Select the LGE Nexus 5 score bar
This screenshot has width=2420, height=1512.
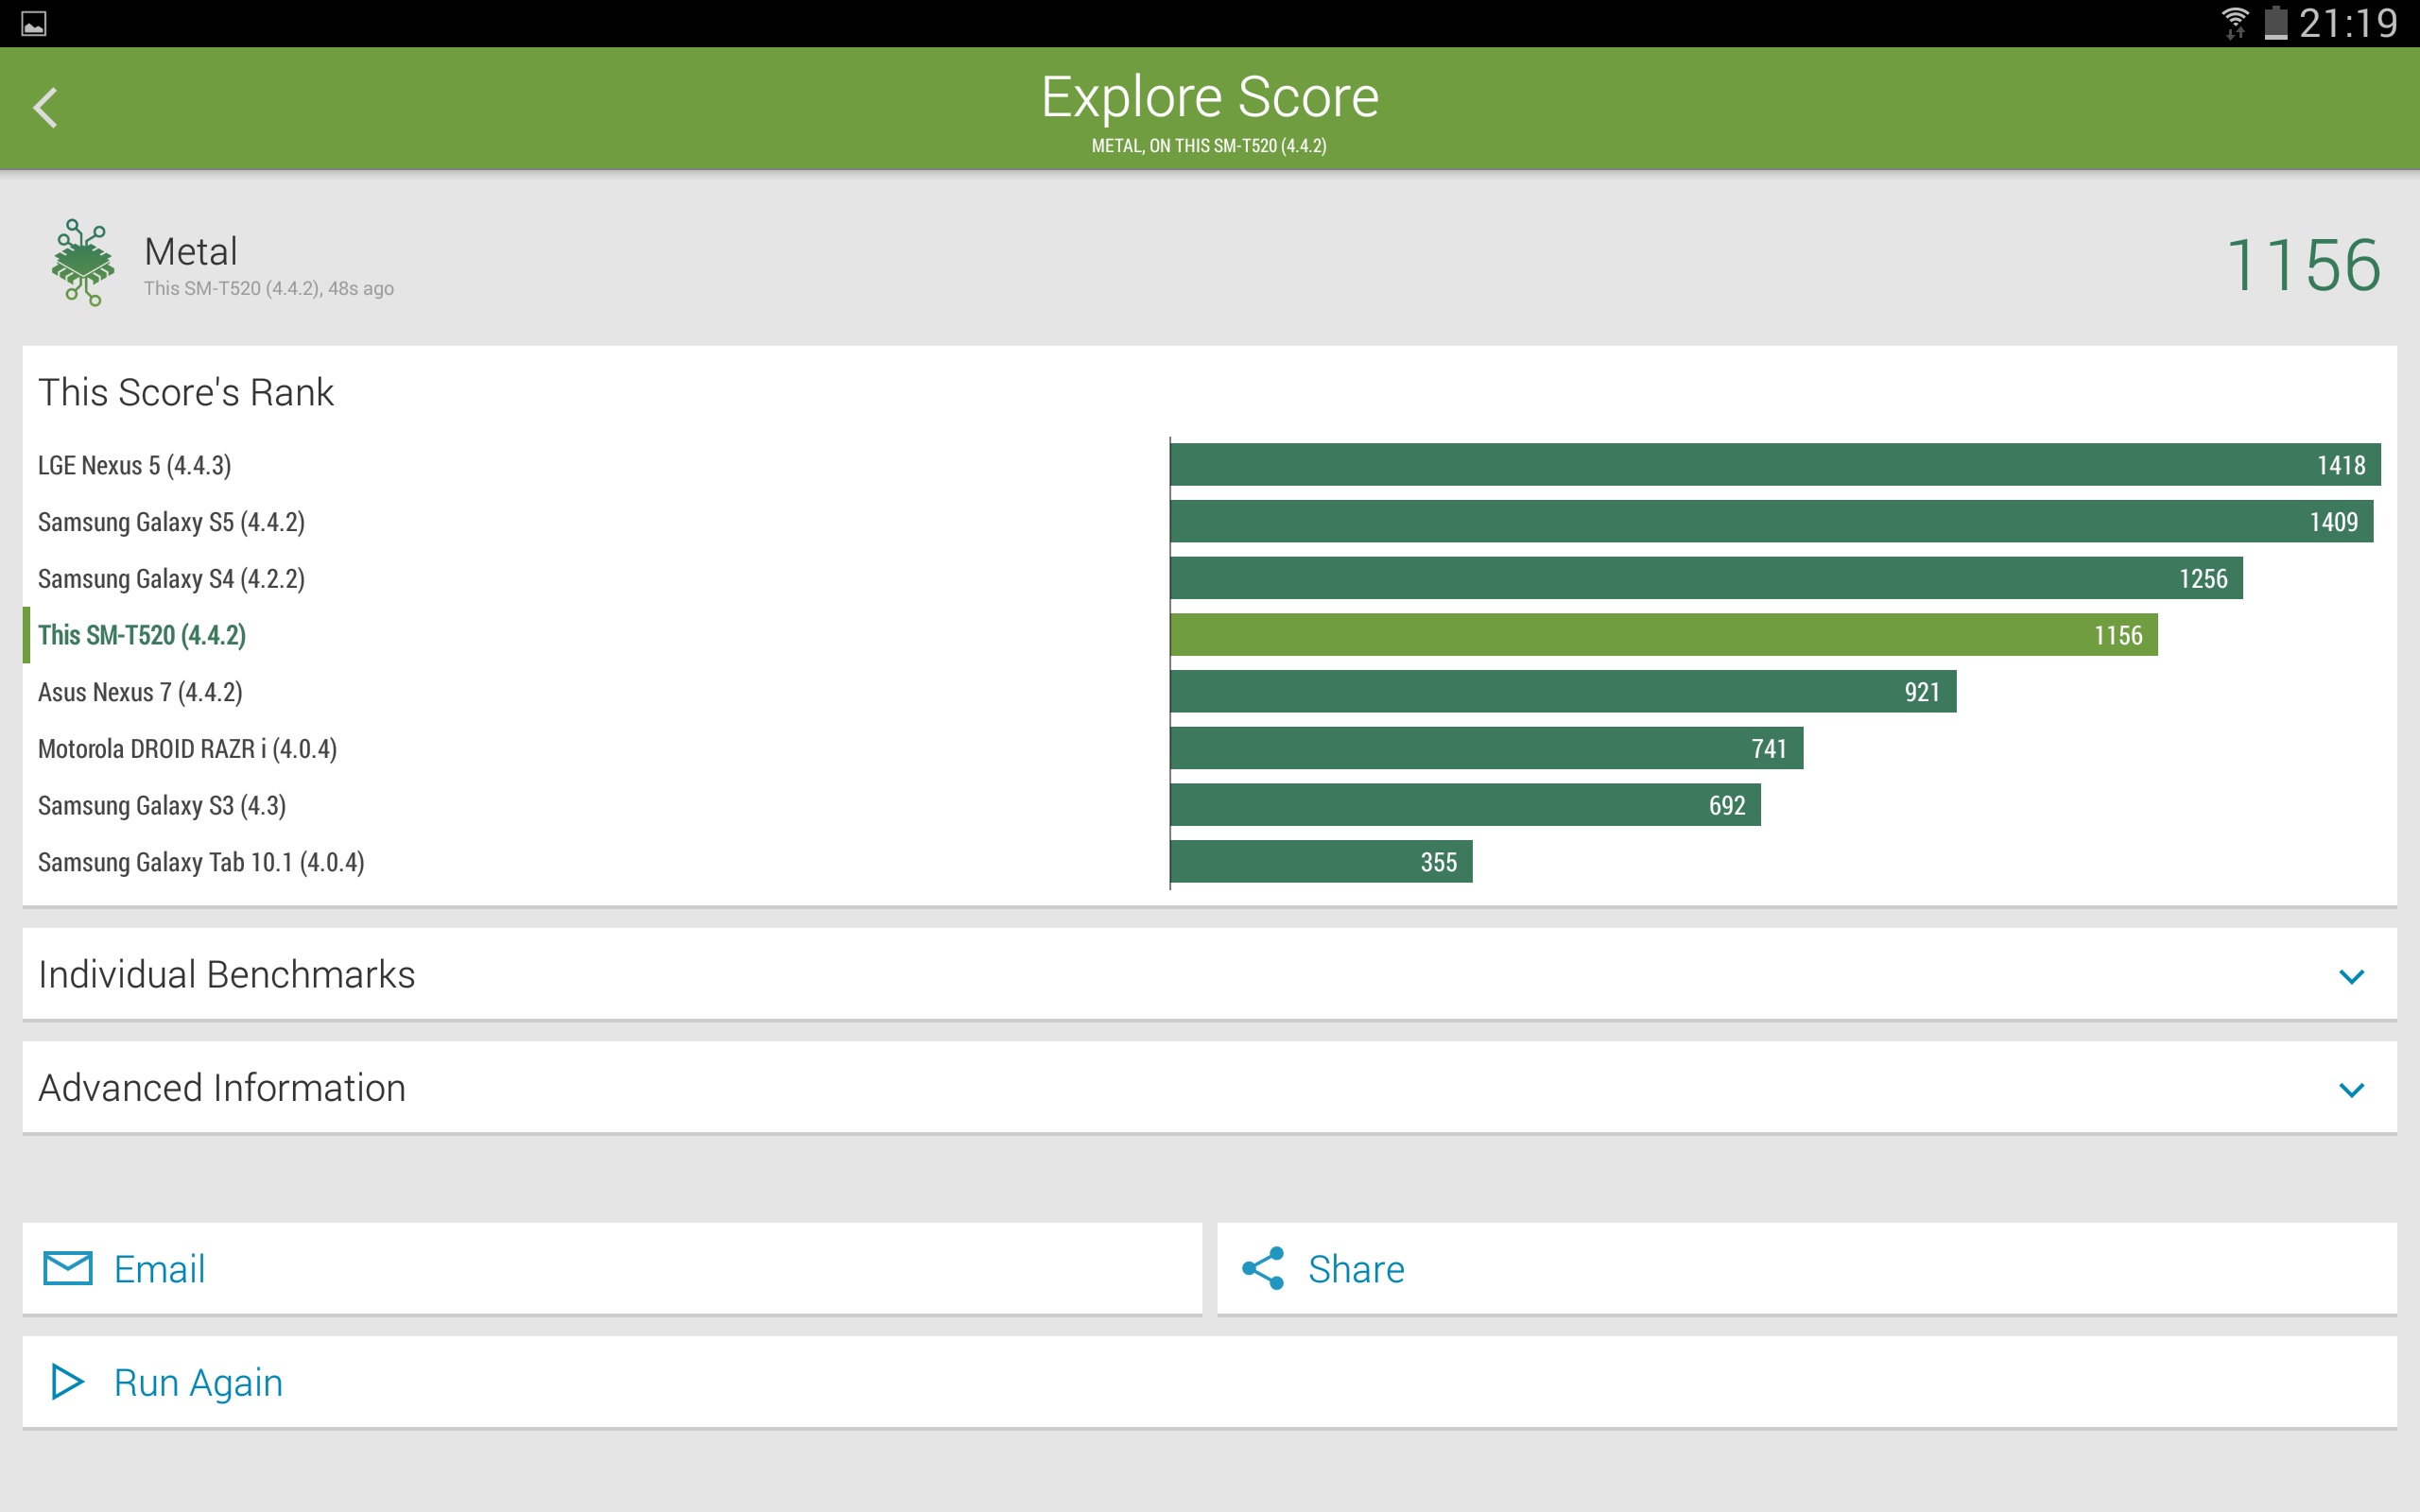[1774, 465]
